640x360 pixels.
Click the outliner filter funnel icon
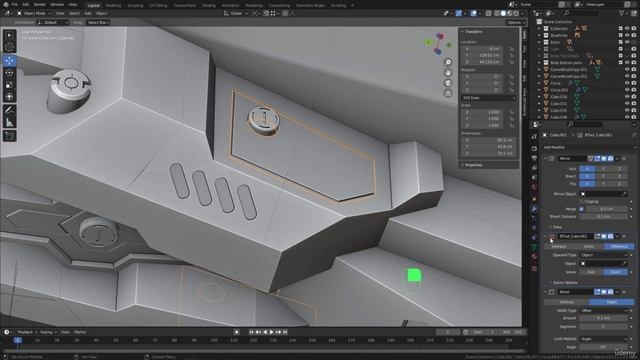622,13
